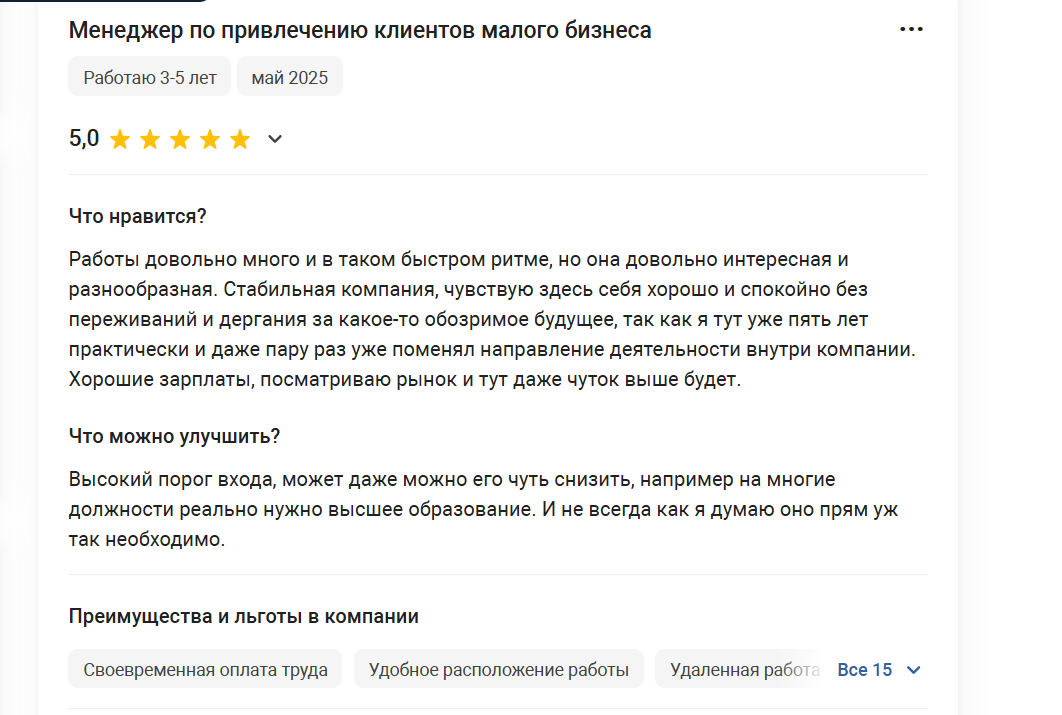Open the three-dots review options menu

tap(911, 30)
